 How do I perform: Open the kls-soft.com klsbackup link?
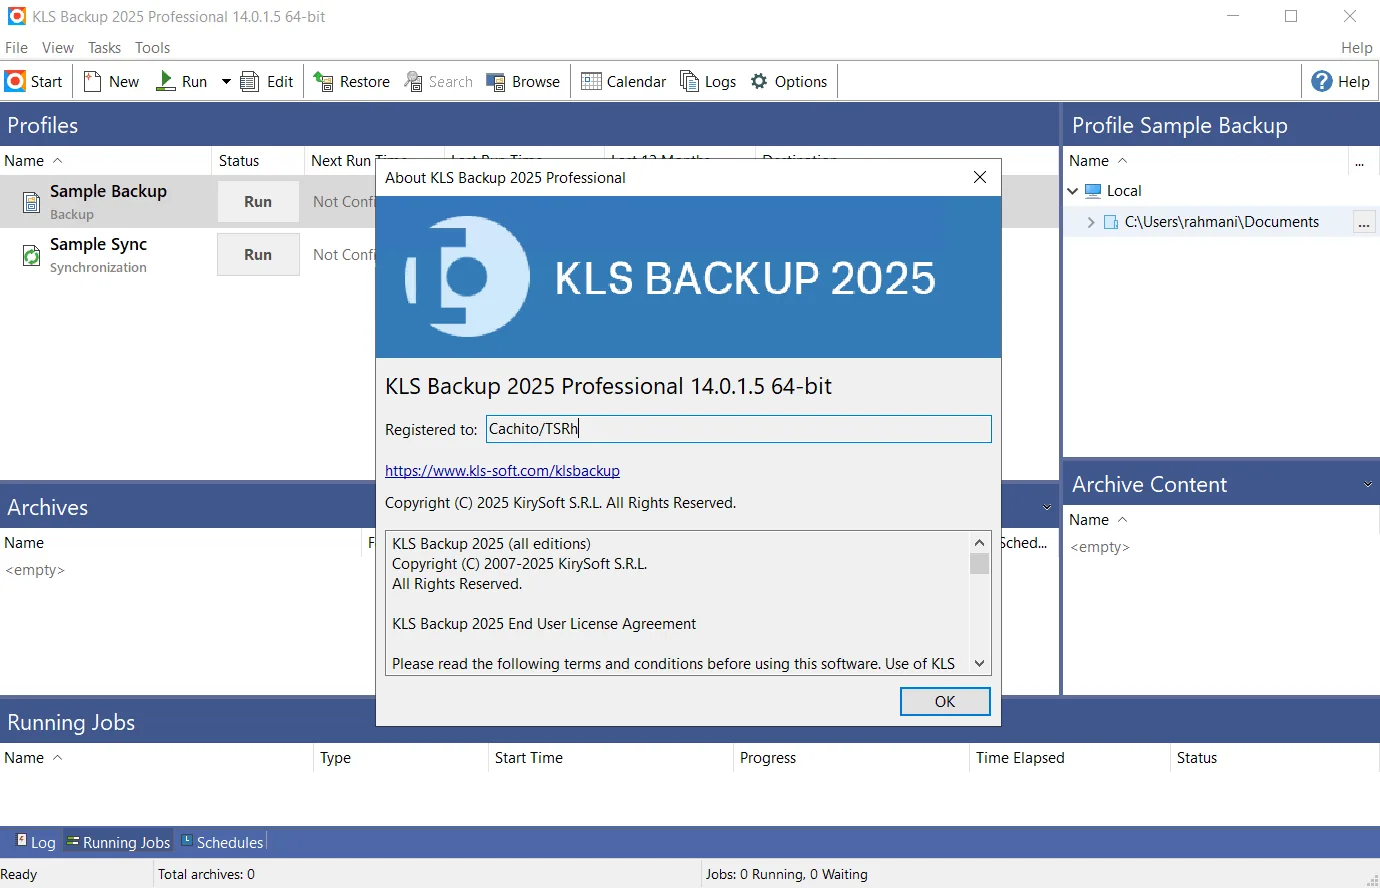[x=502, y=470]
